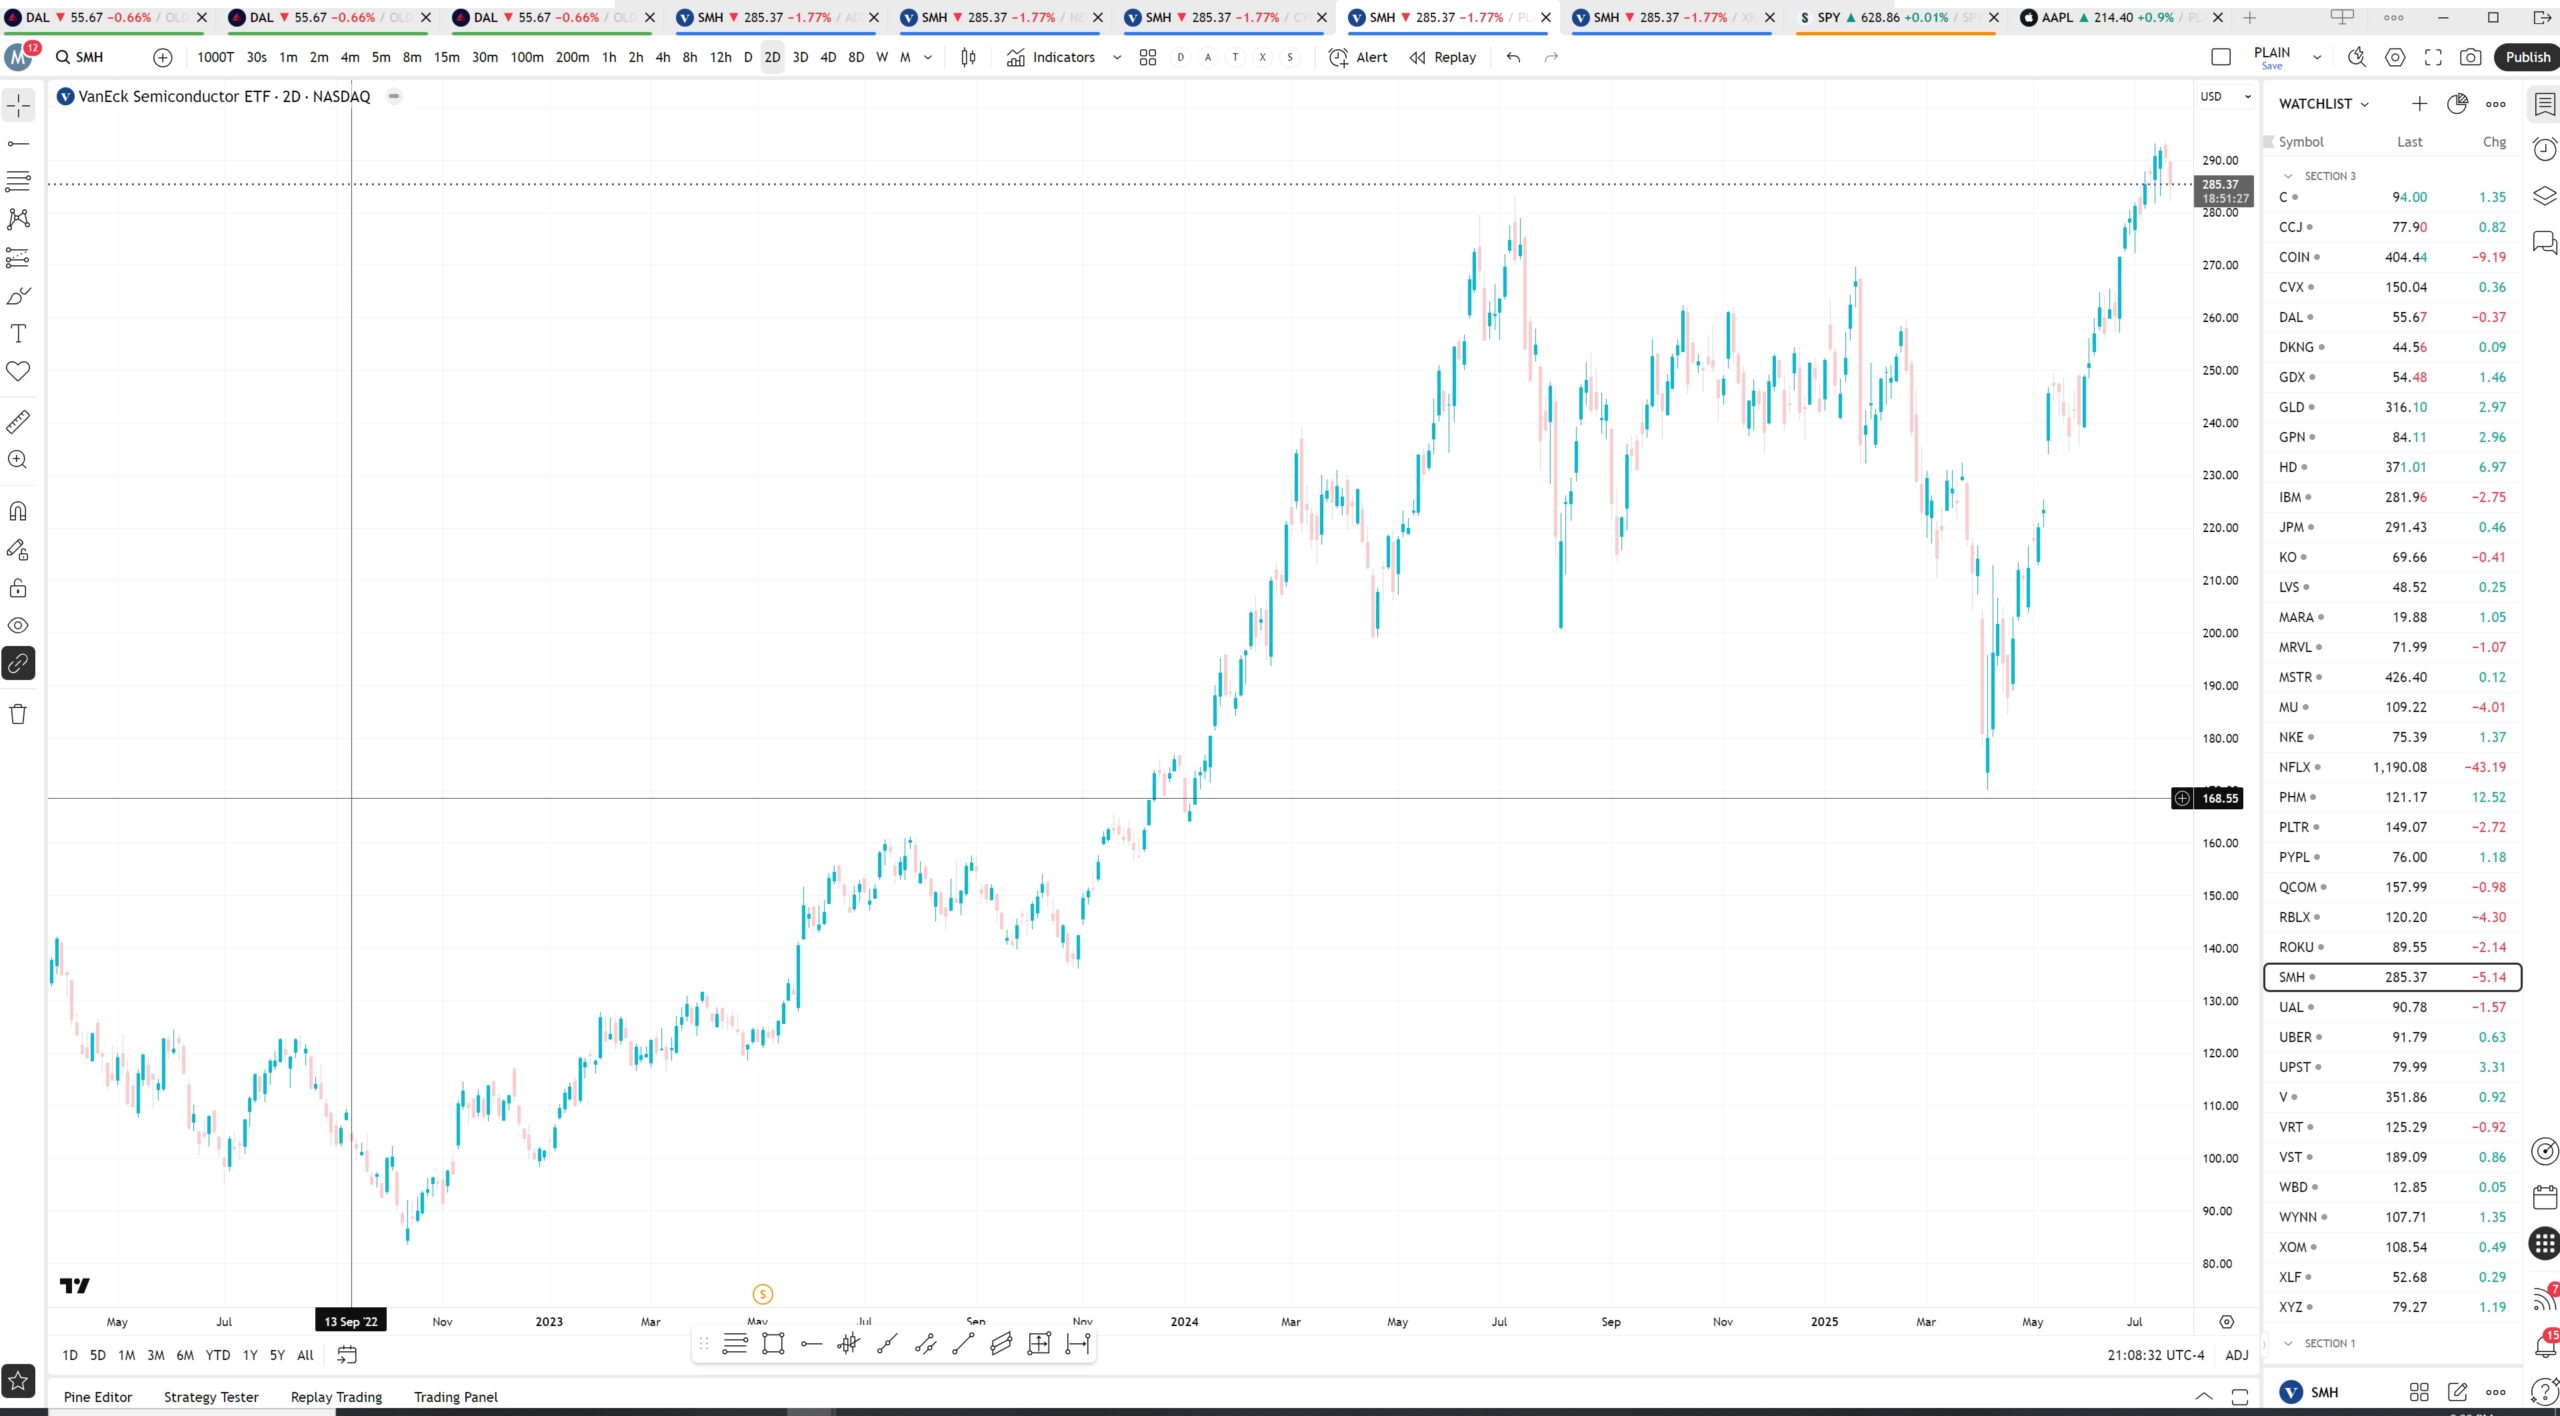The image size is (2560, 1416).
Task: Open the Strategy Tester panel
Action: (211, 1397)
